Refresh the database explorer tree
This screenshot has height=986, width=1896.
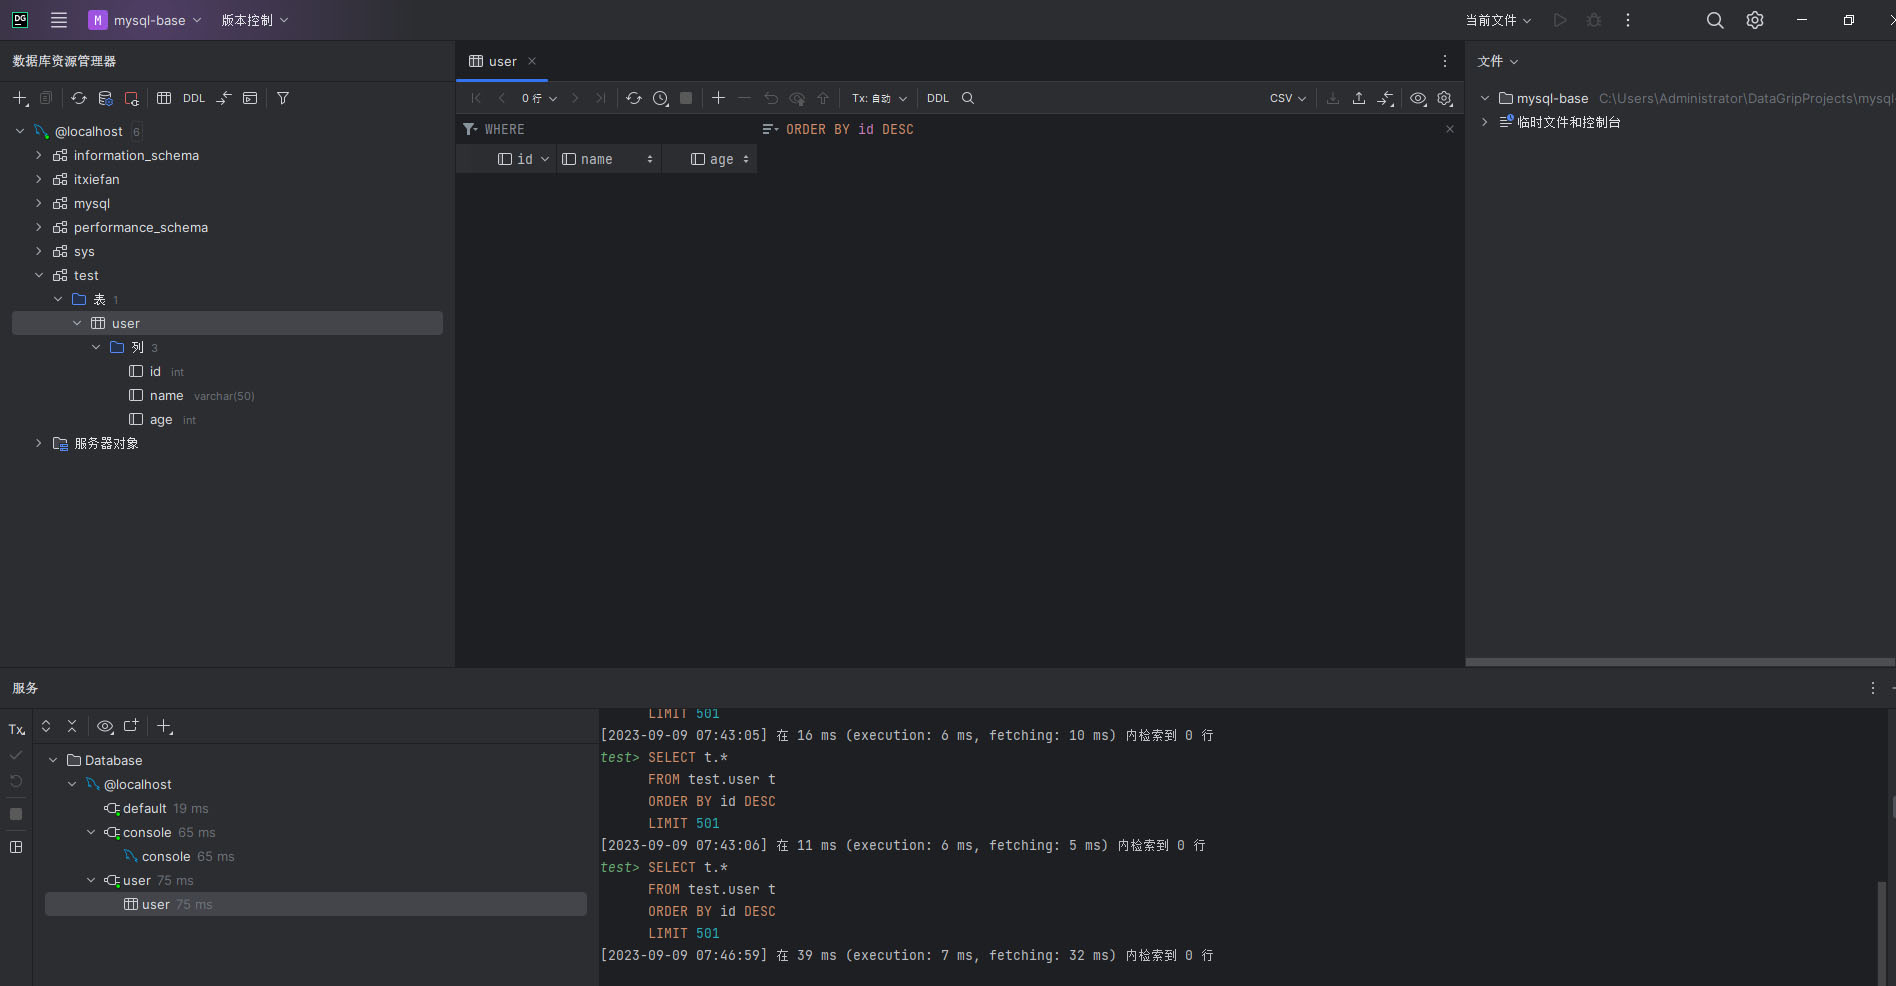click(x=79, y=98)
